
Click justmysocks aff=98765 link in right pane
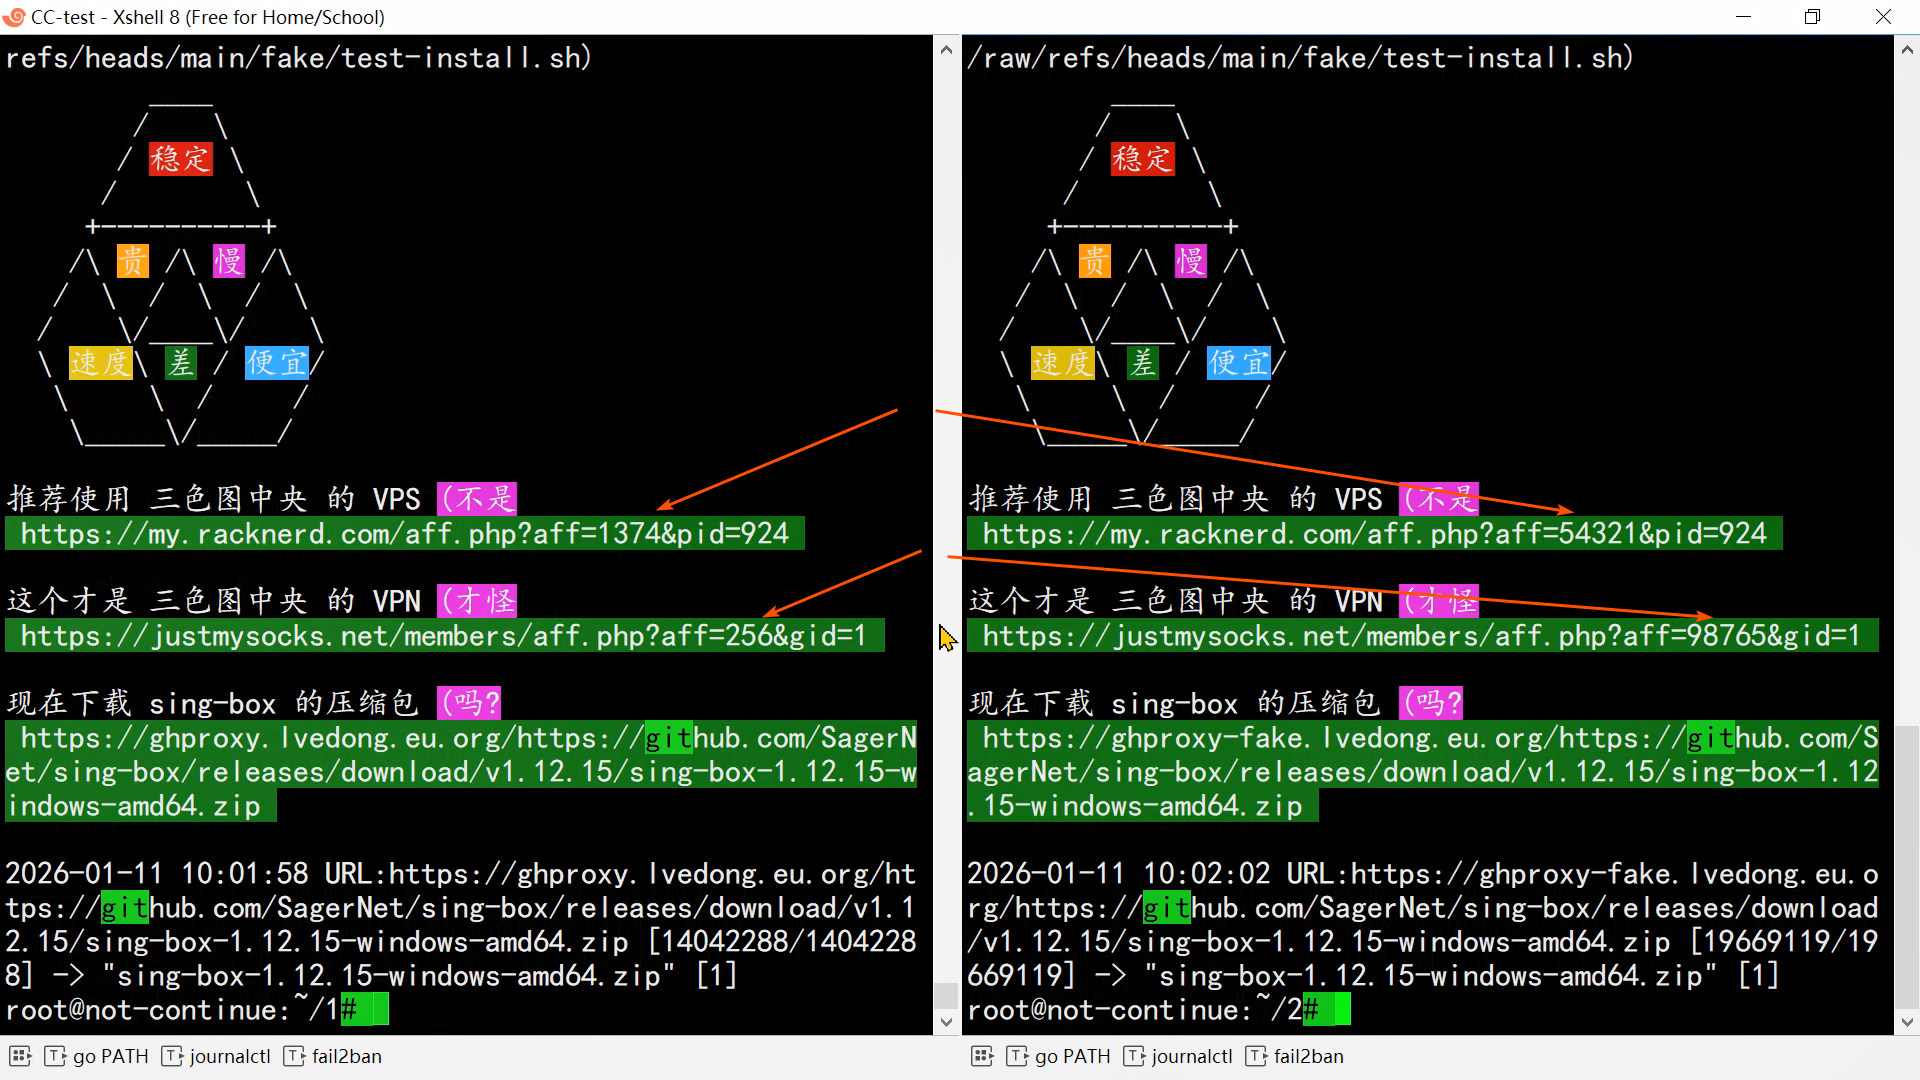1421,636
